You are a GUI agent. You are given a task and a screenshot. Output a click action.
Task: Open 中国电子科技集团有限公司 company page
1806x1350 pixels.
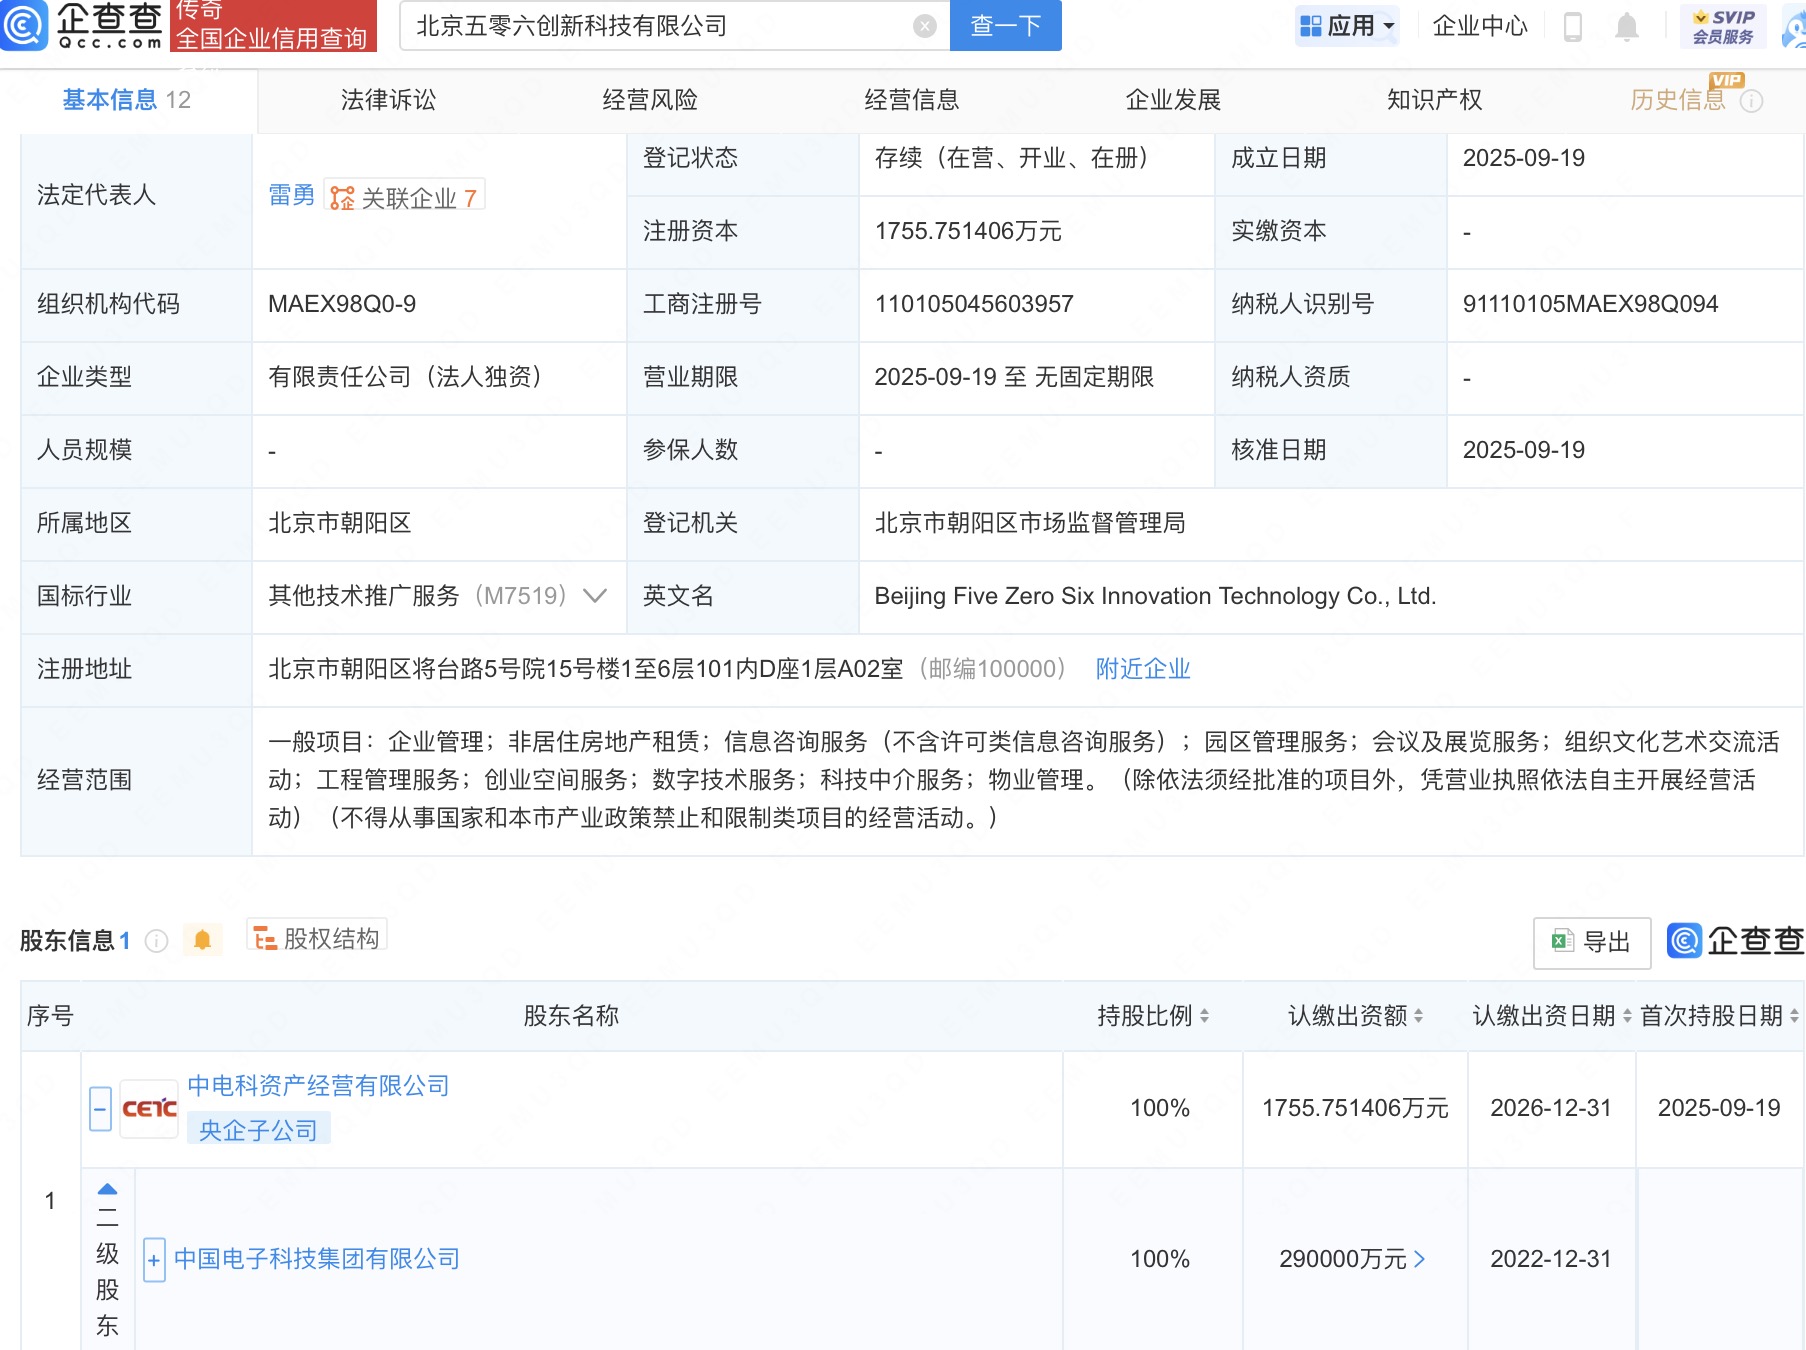tap(317, 1259)
